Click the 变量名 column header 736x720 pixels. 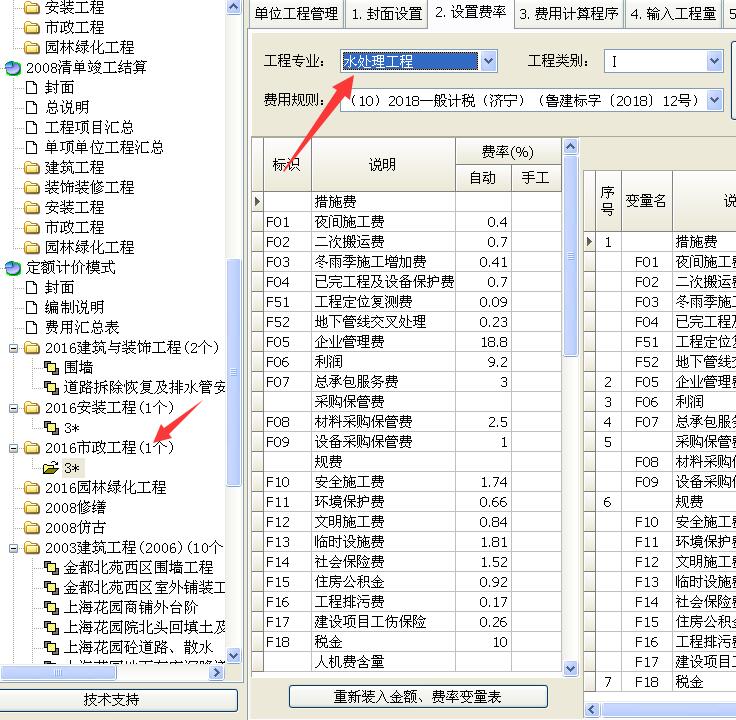(x=646, y=201)
